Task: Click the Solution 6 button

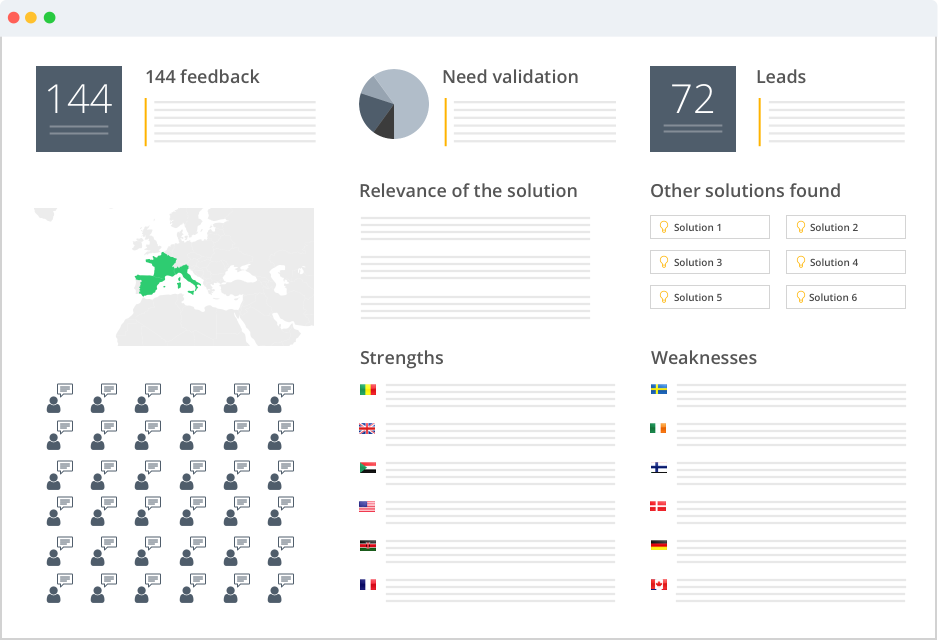Action: (x=845, y=298)
